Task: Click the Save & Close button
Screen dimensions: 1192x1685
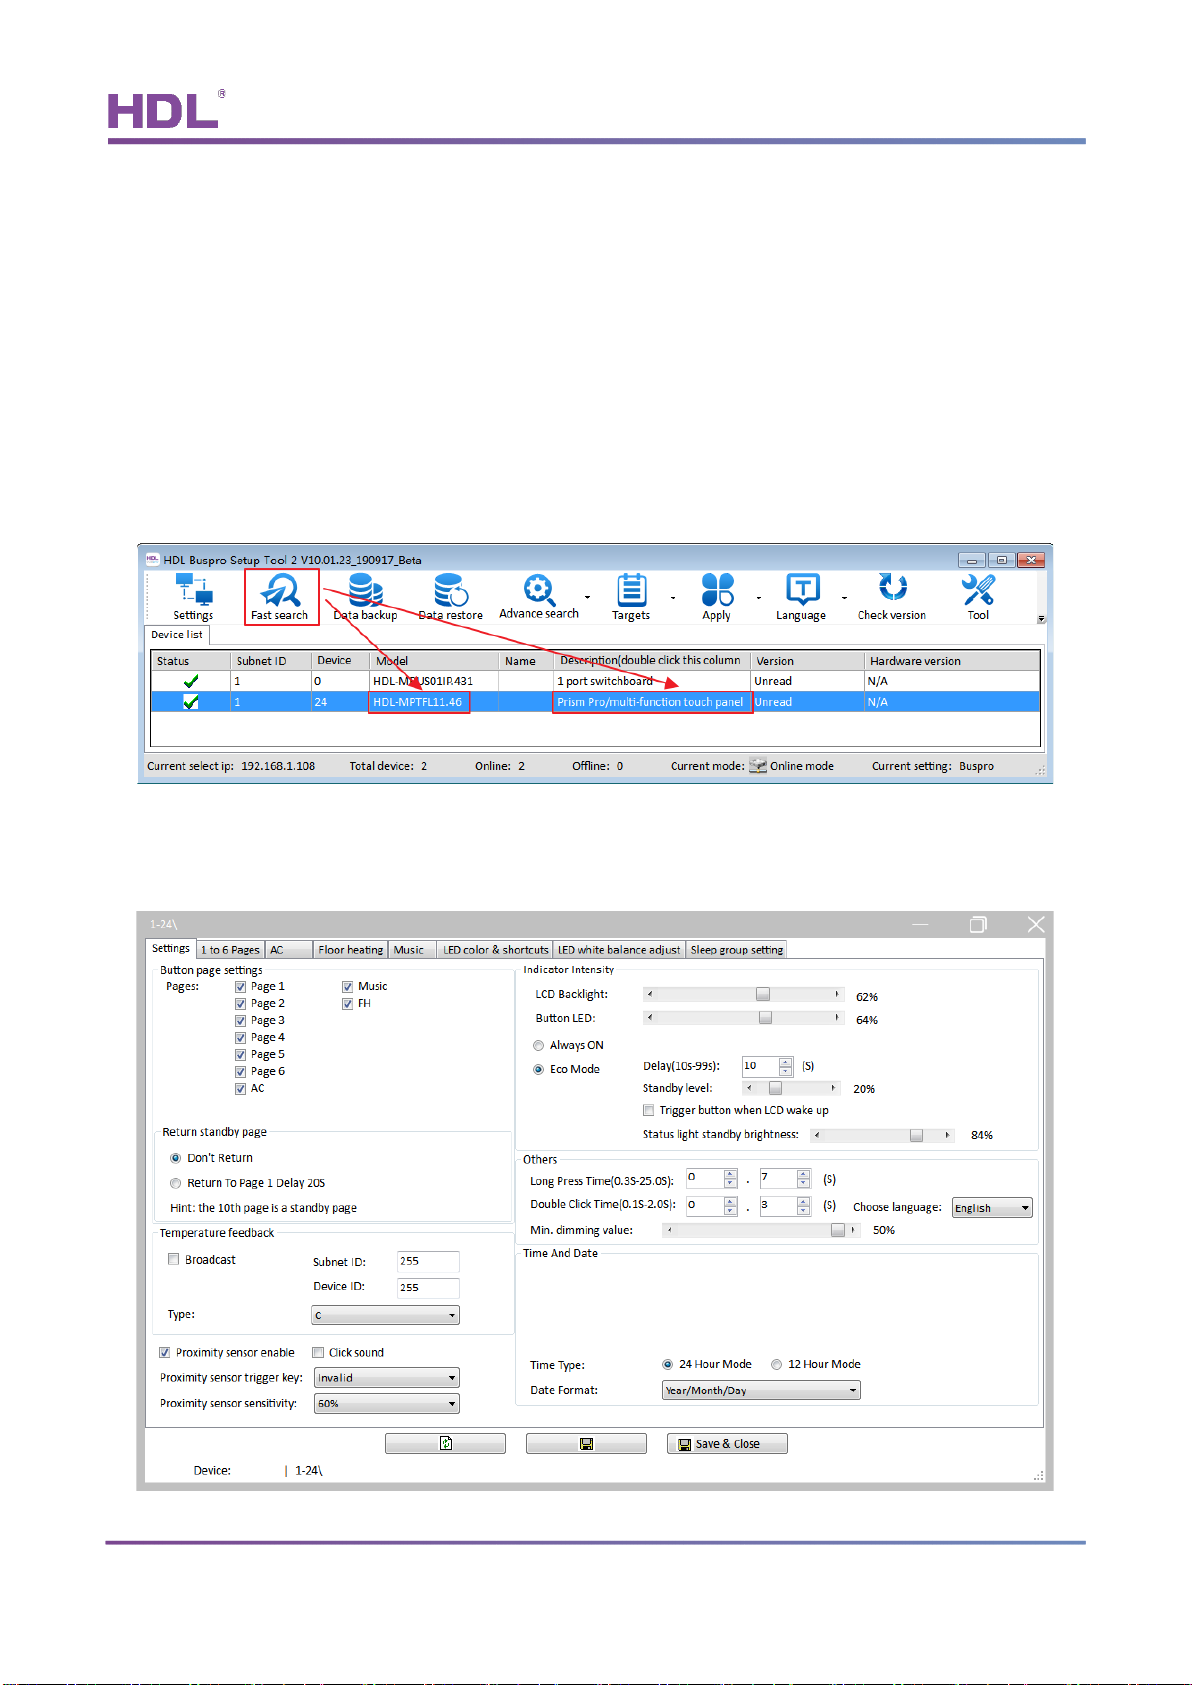Action: [x=727, y=1444]
